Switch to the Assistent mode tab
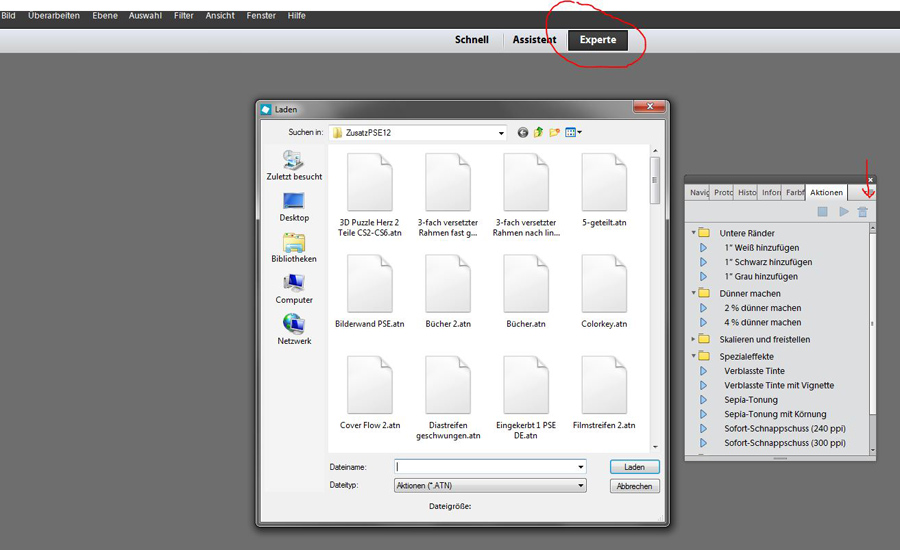 534,40
